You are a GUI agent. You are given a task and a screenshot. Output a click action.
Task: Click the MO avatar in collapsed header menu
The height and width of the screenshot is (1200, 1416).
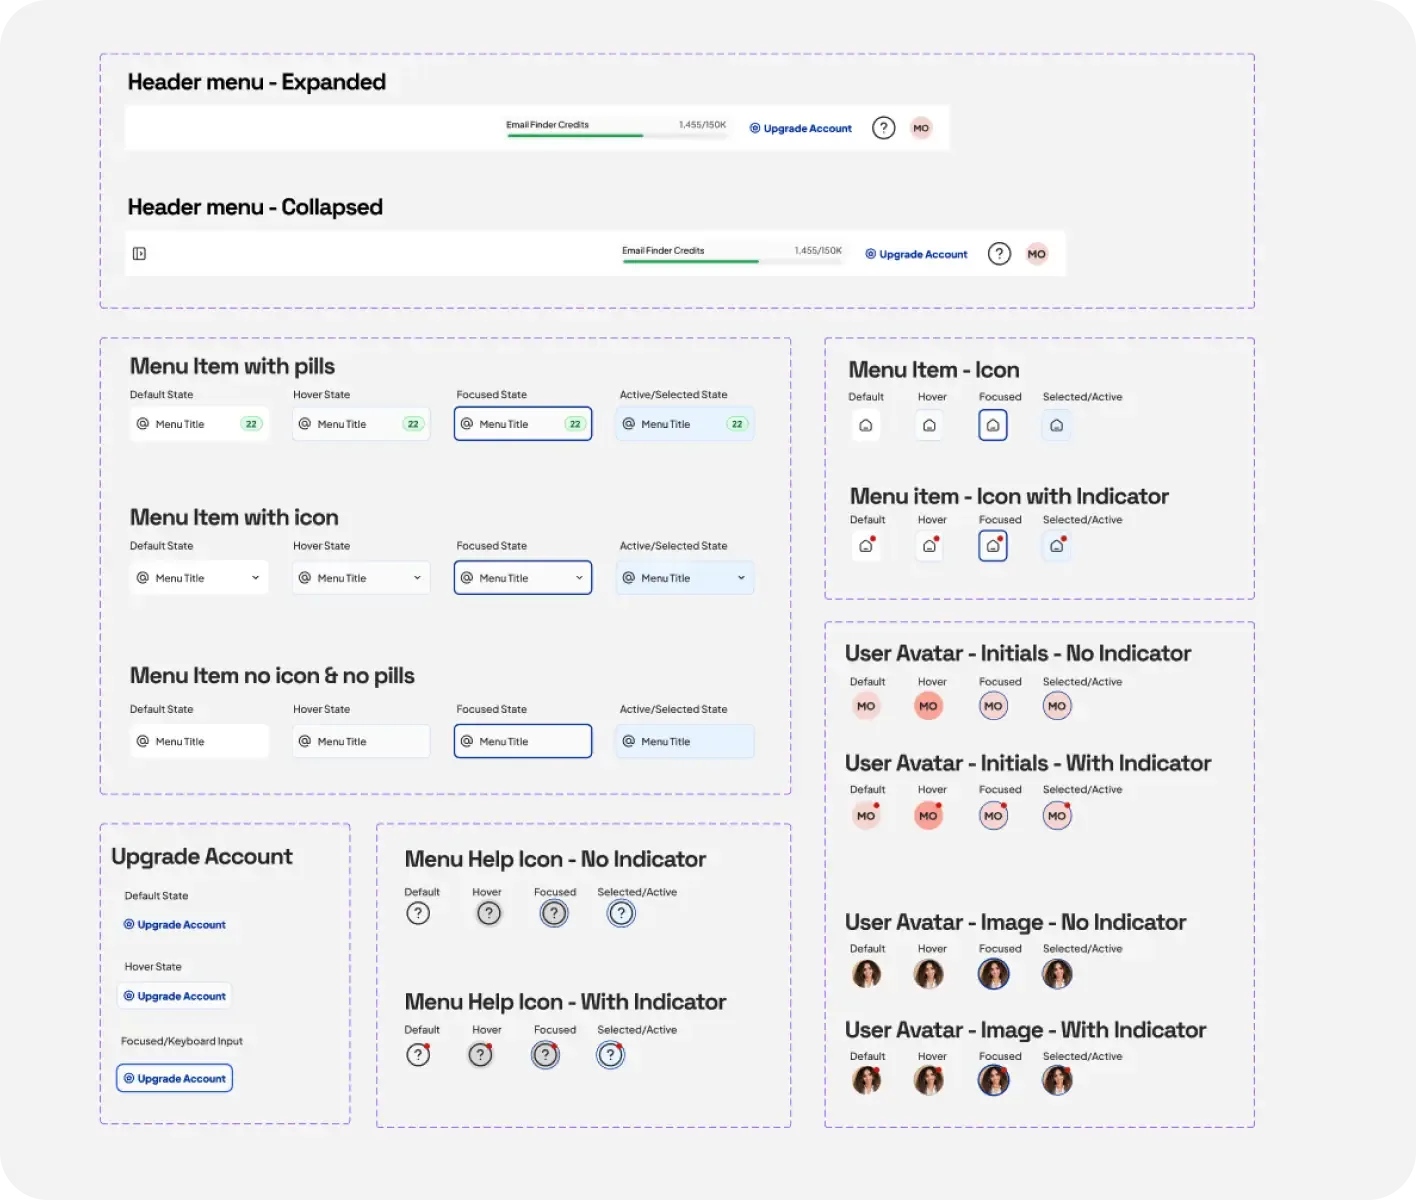click(x=1037, y=254)
